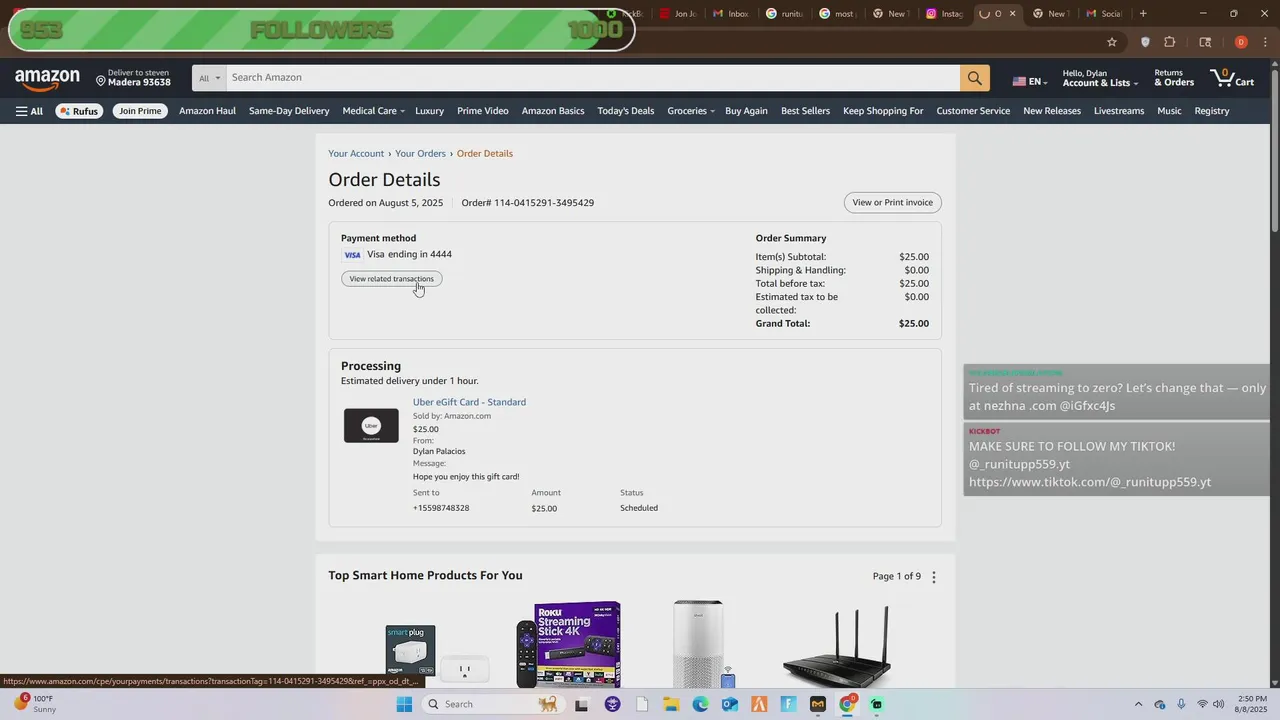This screenshot has width=1280, height=720.
Task: Open Today's Deals in the nav bar
Action: click(626, 111)
